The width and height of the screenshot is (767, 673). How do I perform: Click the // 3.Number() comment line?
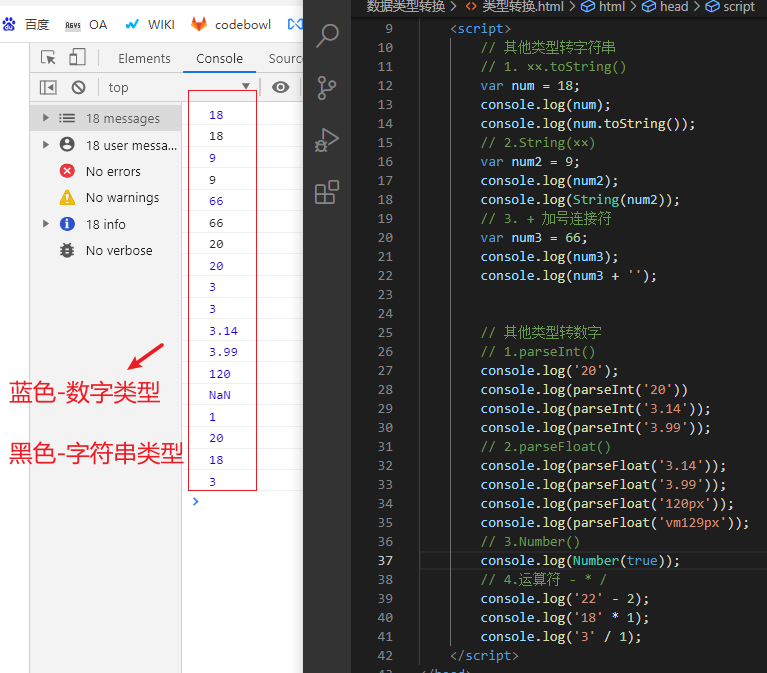[530, 541]
